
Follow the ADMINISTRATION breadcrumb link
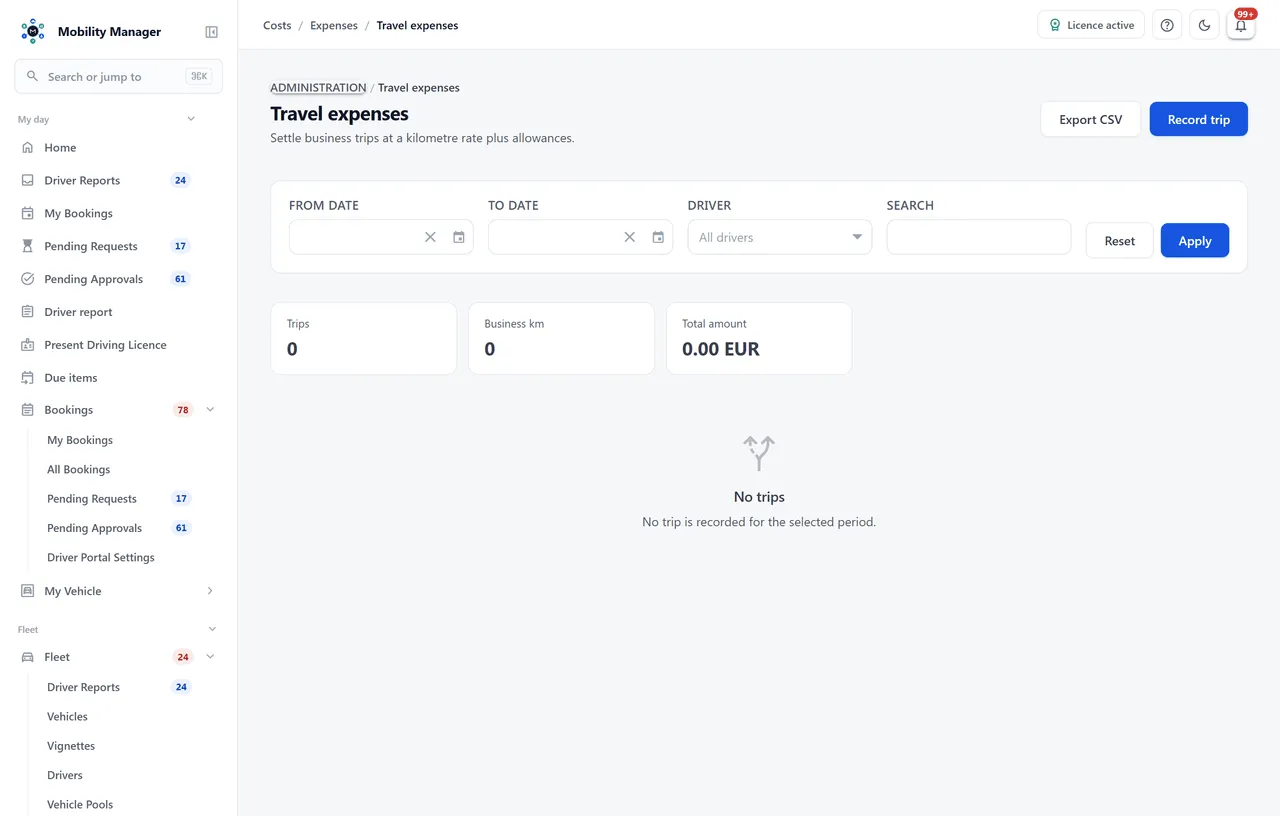pyautogui.click(x=318, y=88)
